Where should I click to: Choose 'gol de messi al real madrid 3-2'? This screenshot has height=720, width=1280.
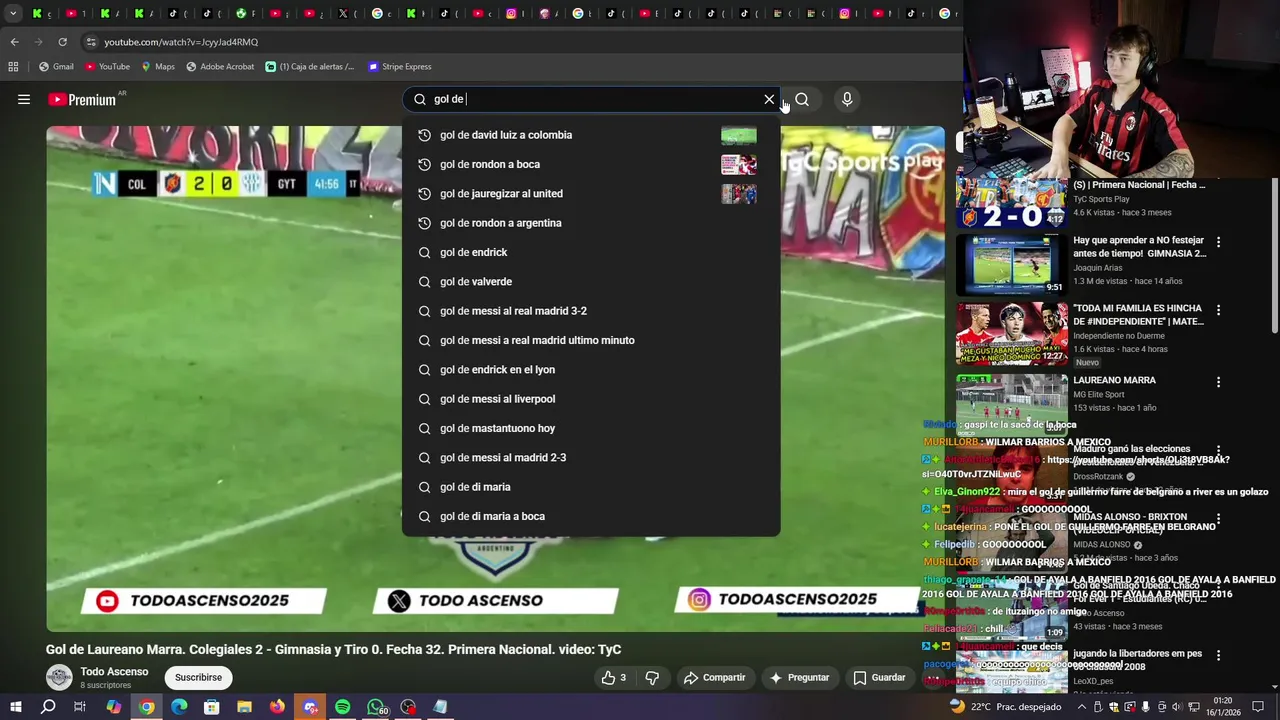coord(590,311)
